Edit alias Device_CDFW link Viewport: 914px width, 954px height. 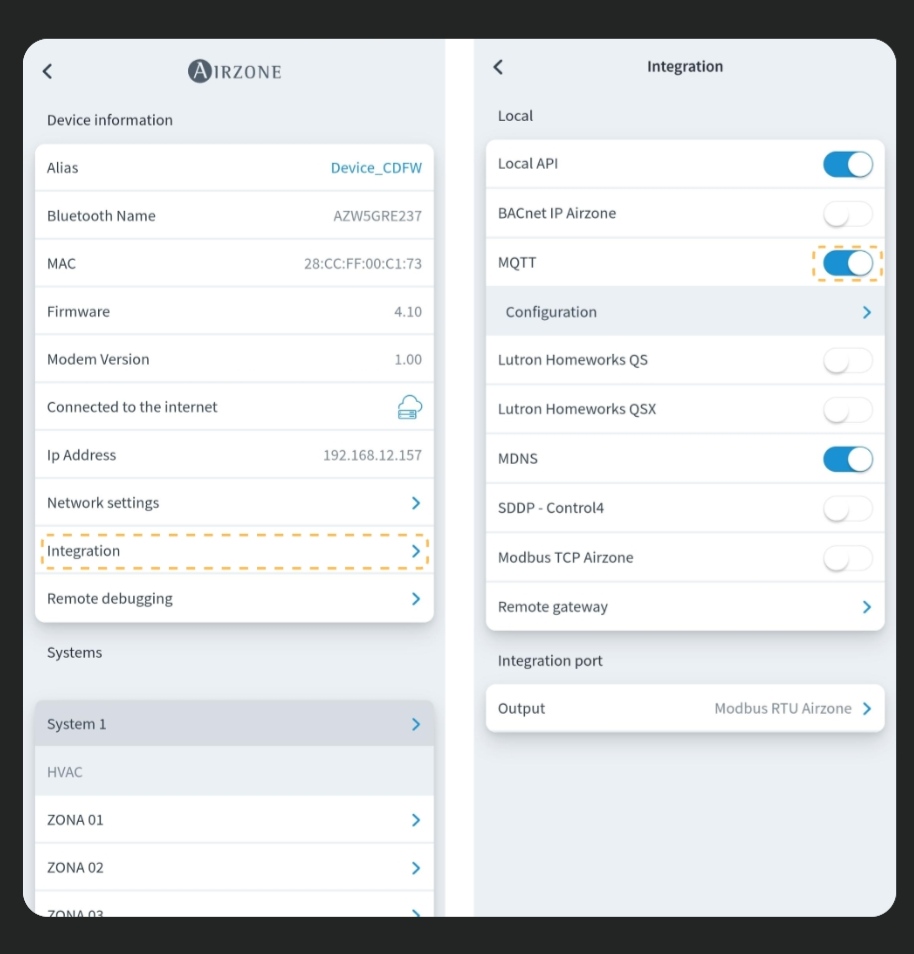376,168
